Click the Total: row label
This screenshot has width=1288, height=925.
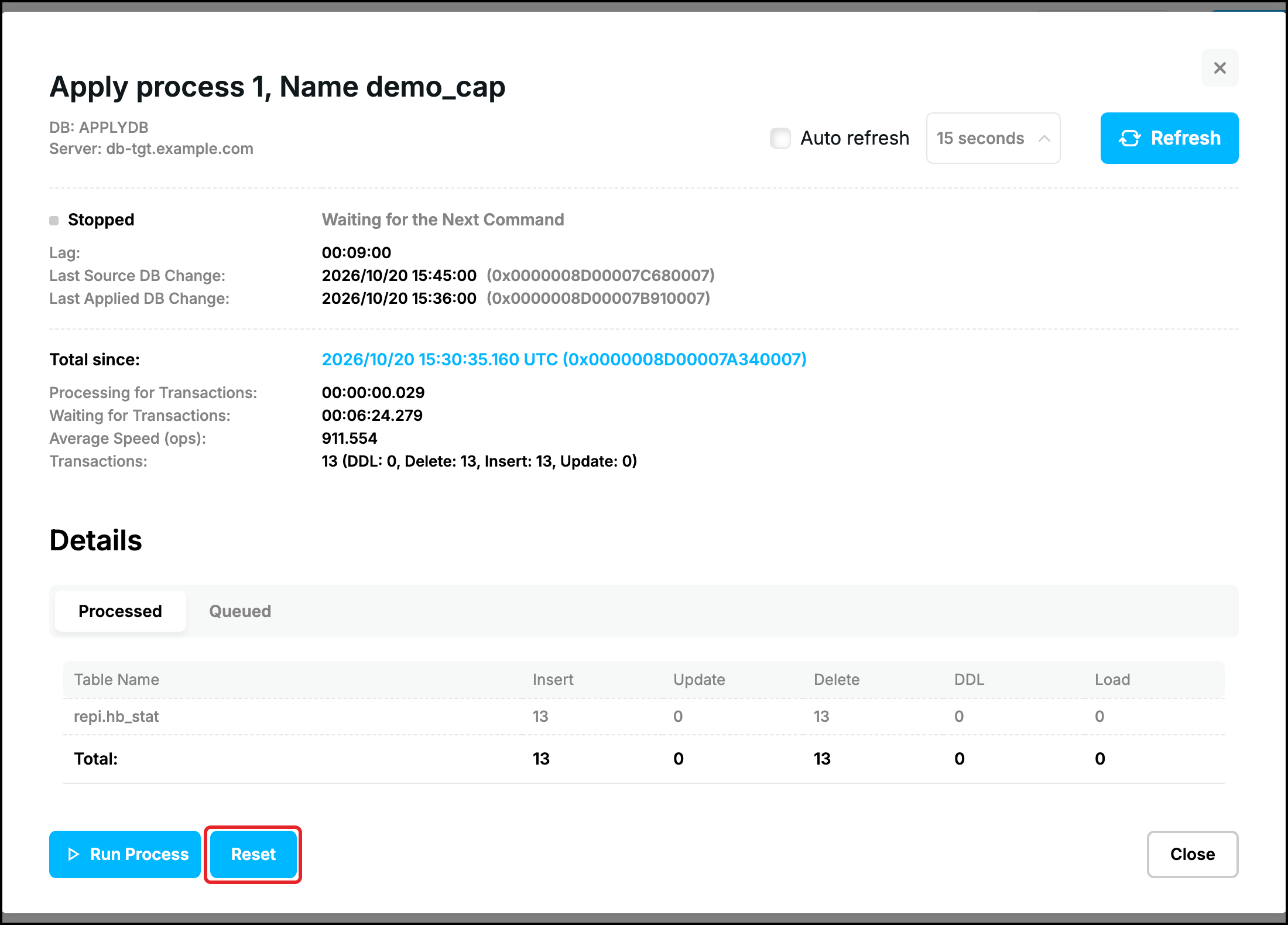pyautogui.click(x=96, y=759)
